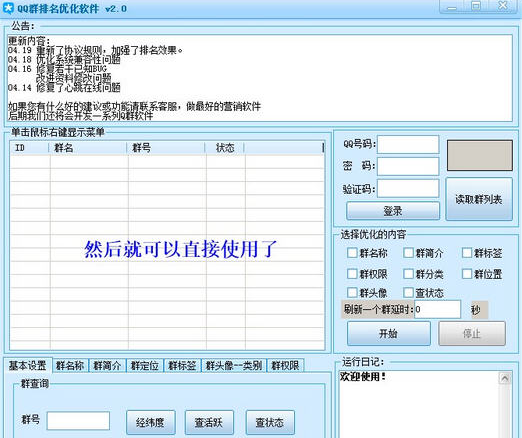Open the 群简介 tab
This screenshot has width=522, height=438.
[x=107, y=366]
